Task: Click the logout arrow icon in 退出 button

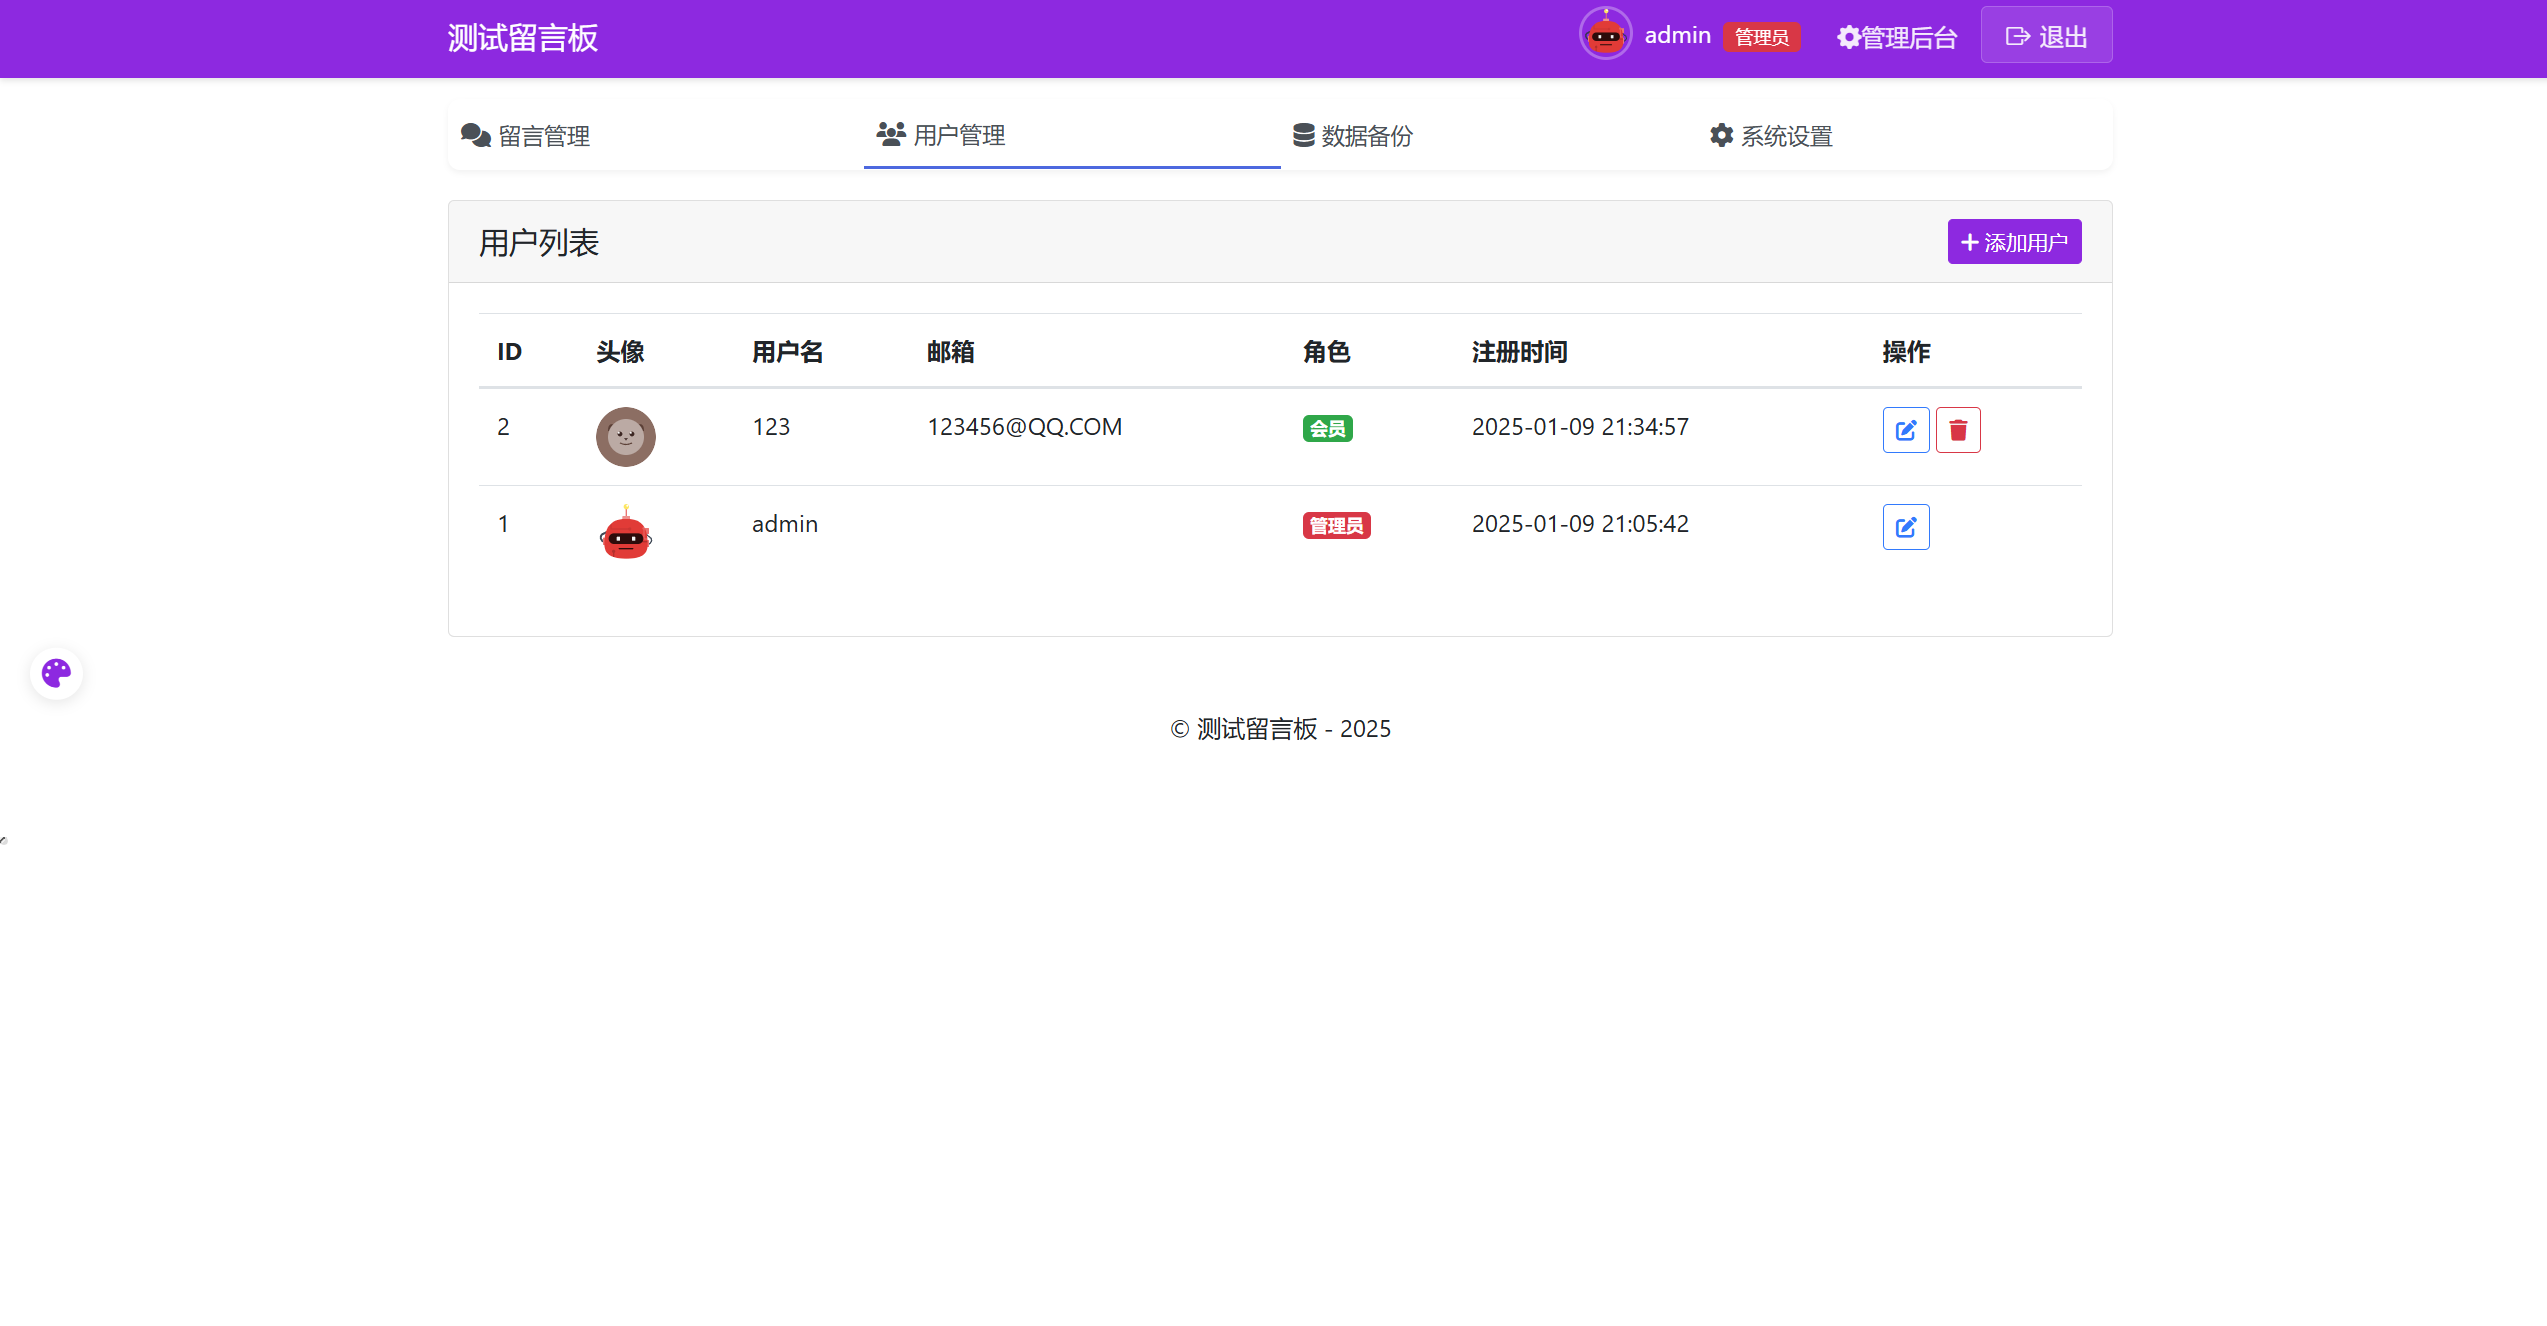Action: [2017, 35]
